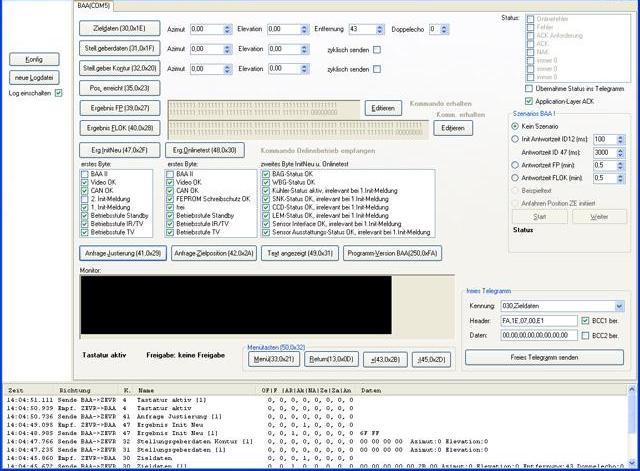
Task: Click the Zieldaten Elevation spinner arrows
Action: pyautogui.click(x=304, y=29)
